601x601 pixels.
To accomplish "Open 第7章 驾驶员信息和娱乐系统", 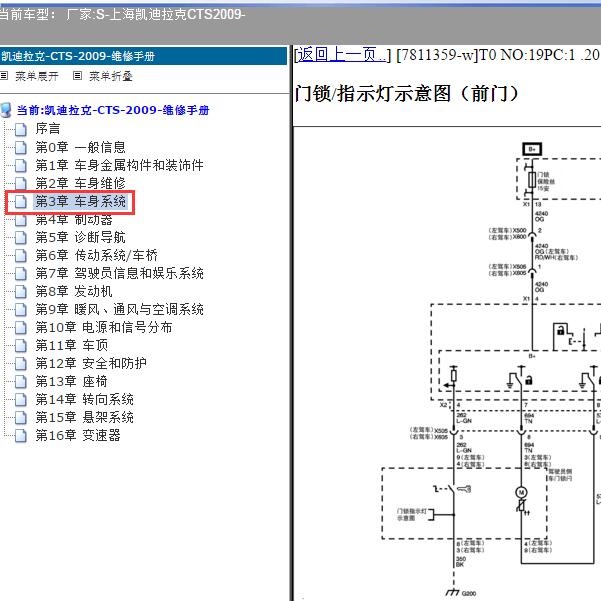I will (x=119, y=273).
